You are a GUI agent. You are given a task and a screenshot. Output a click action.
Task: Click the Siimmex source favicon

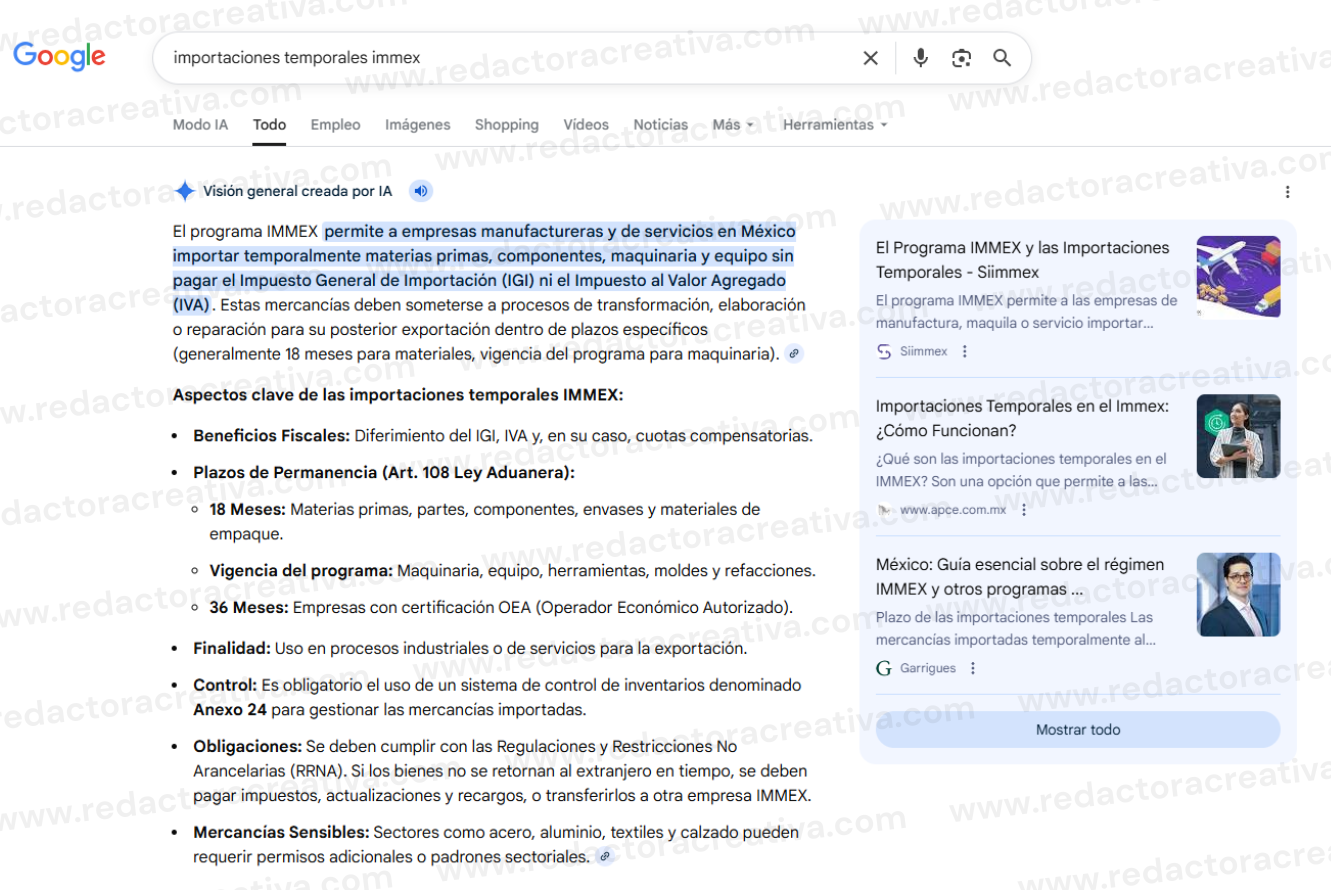coord(884,351)
